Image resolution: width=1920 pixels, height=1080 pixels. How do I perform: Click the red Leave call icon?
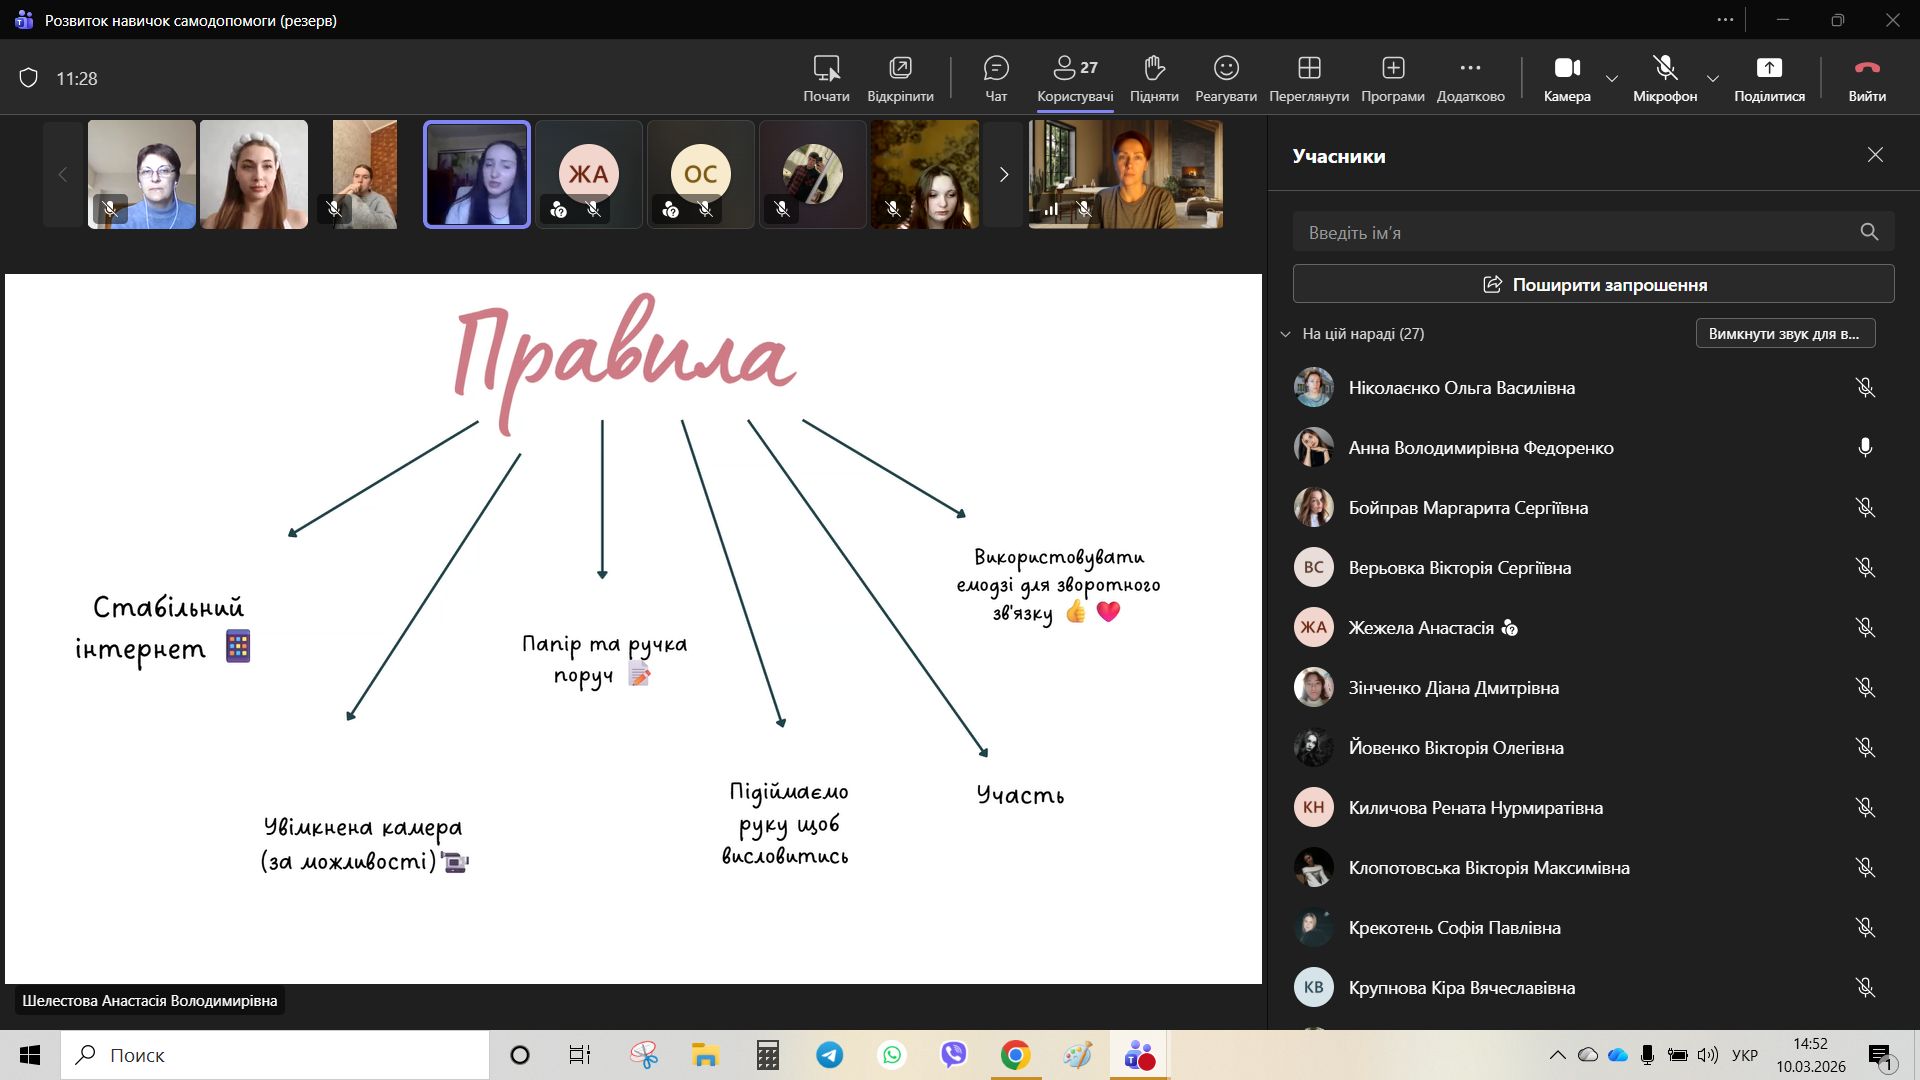1867,68
